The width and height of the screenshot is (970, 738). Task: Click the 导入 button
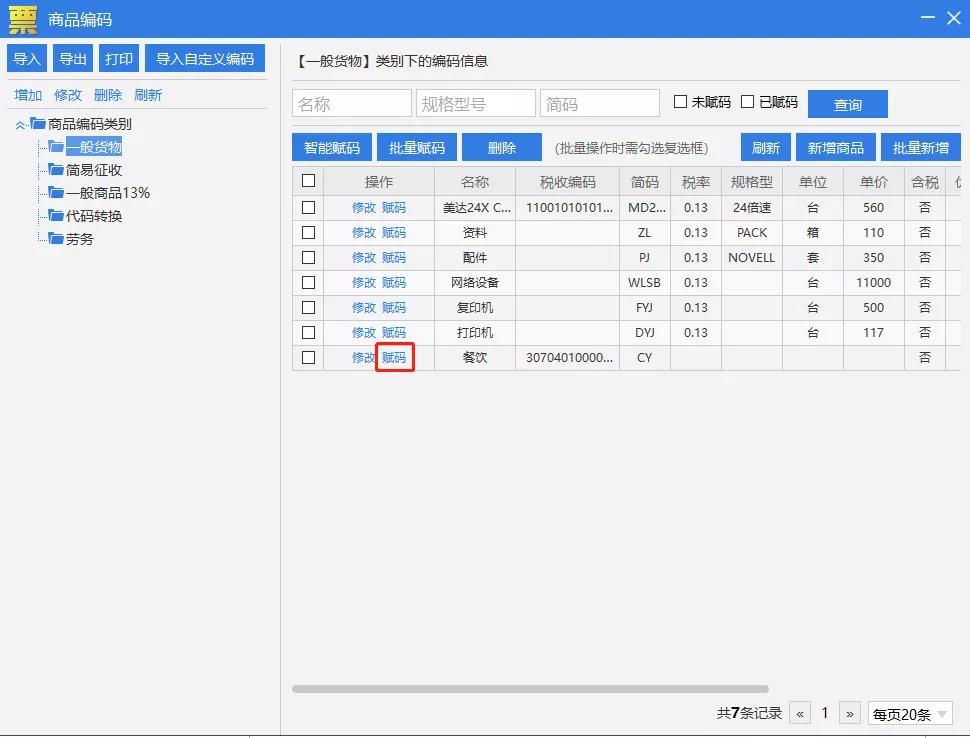click(x=27, y=59)
